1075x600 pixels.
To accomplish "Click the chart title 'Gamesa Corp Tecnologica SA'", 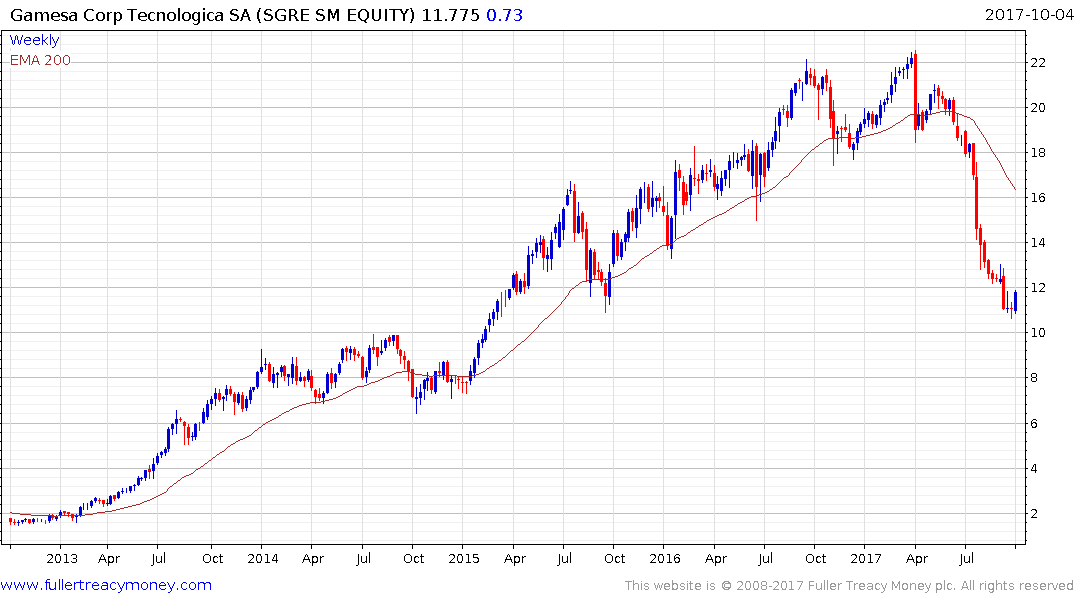I will pos(131,14).
